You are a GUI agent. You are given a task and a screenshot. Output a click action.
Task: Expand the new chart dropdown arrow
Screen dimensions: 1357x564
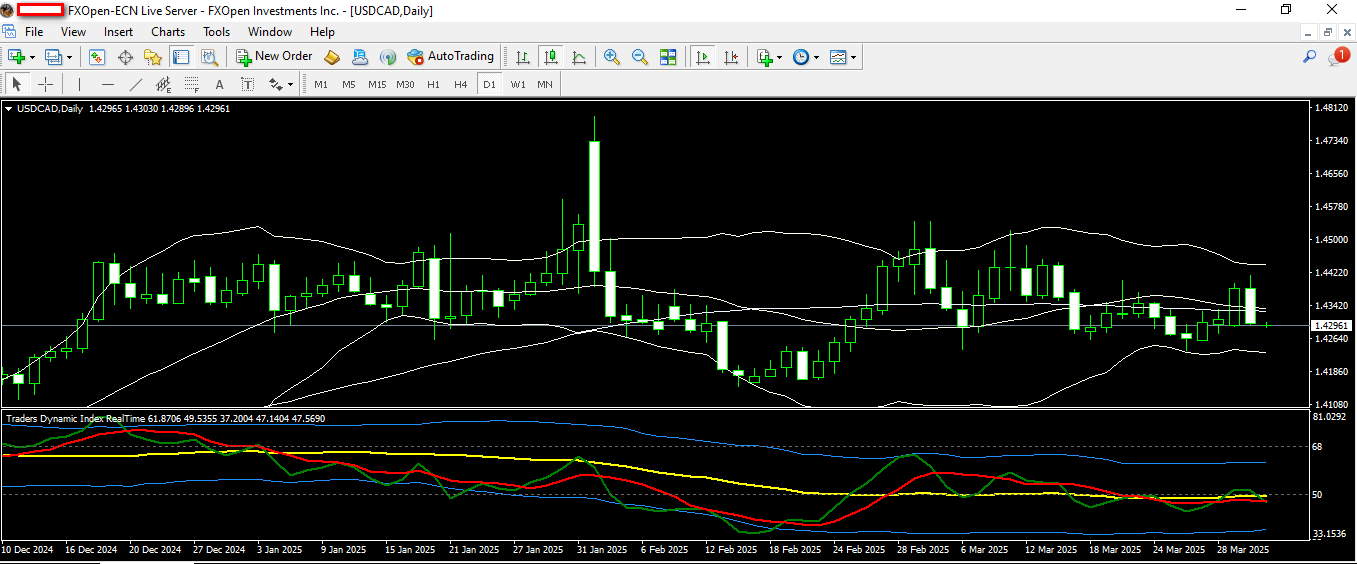coord(32,57)
